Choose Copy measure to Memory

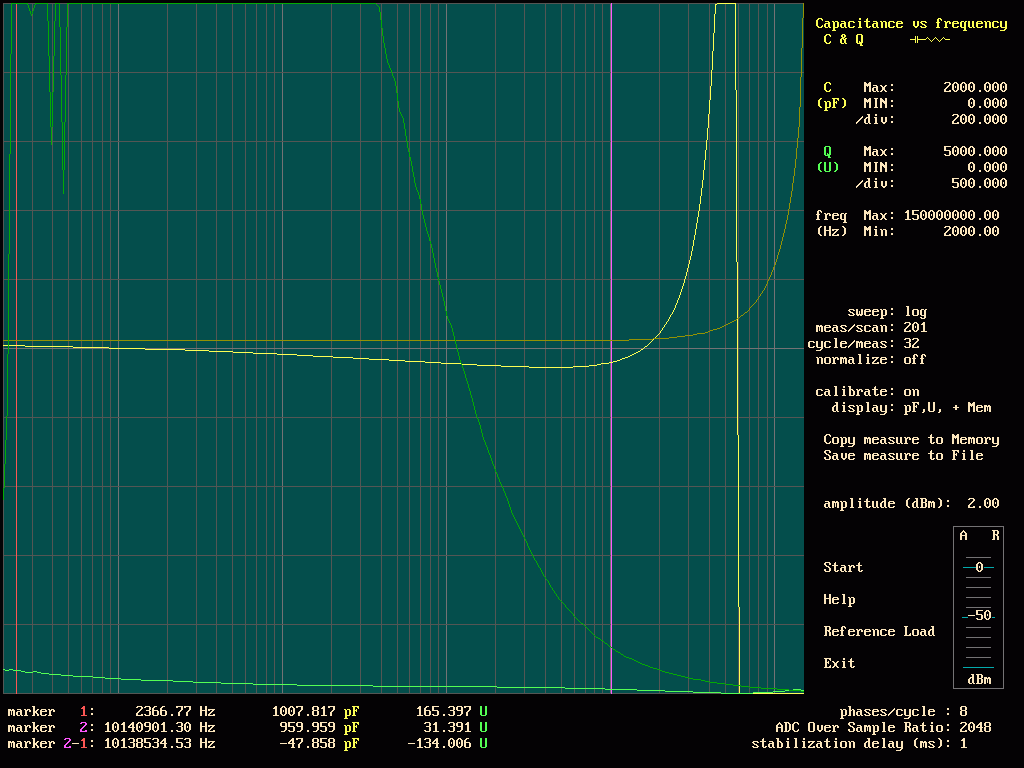(x=911, y=440)
